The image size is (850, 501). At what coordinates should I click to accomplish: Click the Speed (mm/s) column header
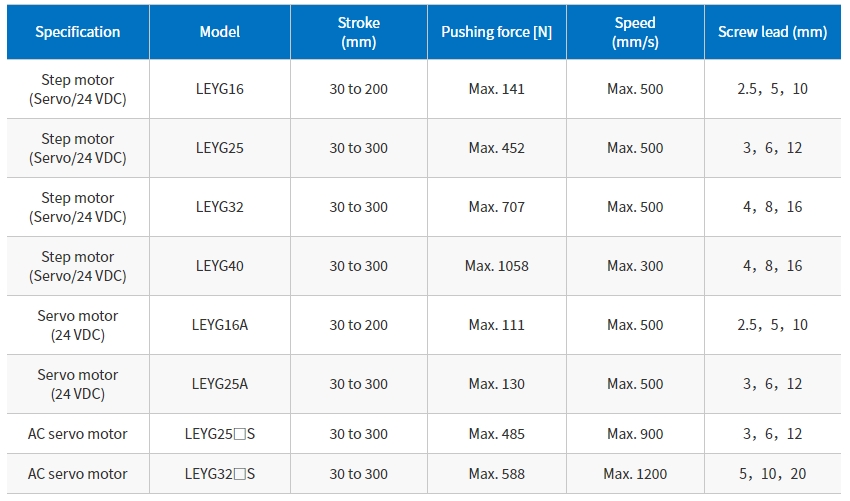pyautogui.click(x=635, y=32)
